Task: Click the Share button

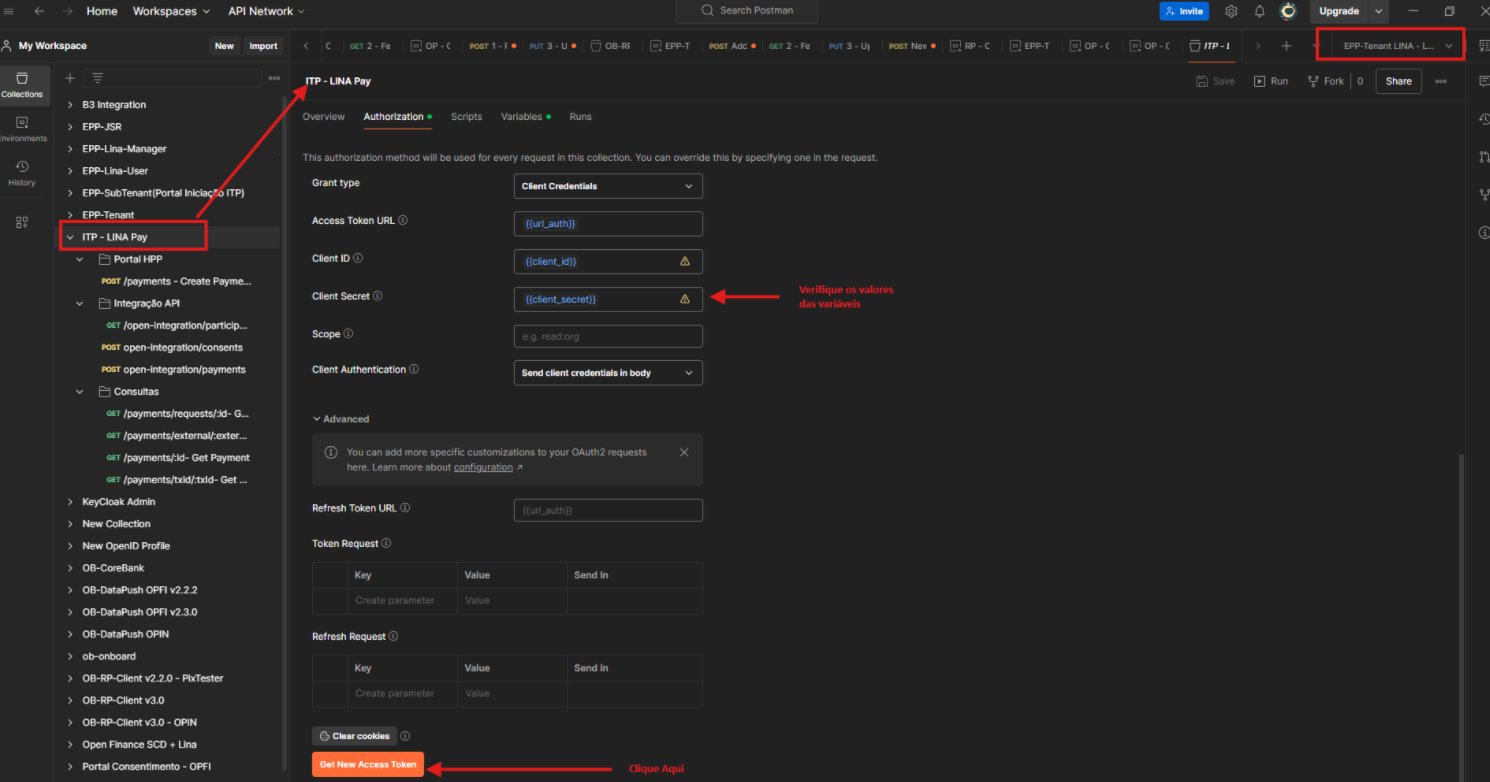Action: click(1399, 81)
